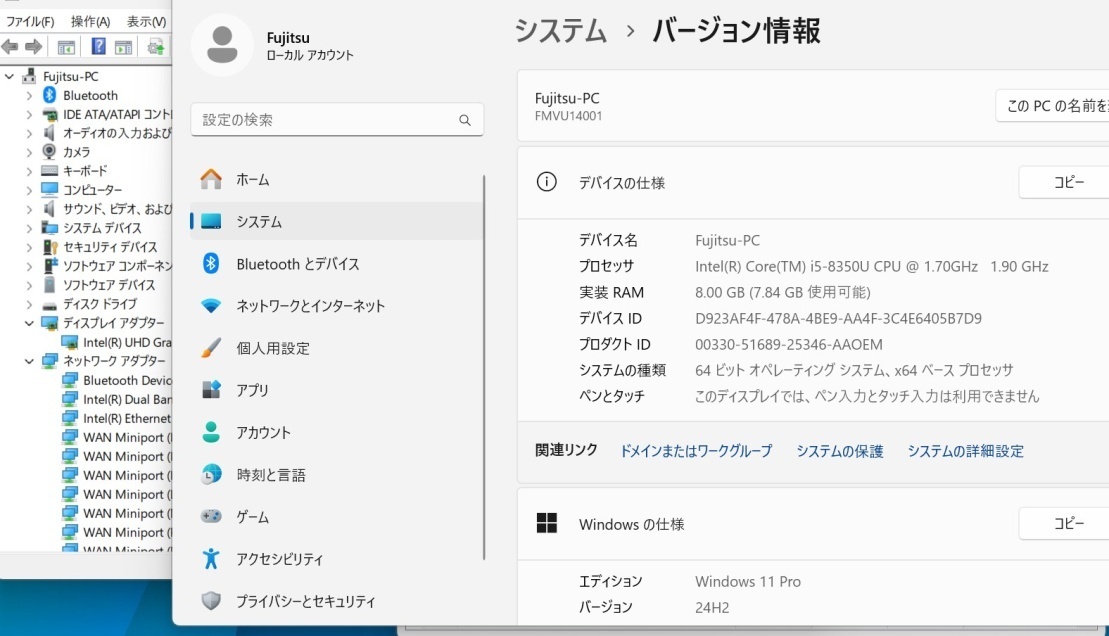
Task: Click the gaming controller icon
Action: (x=211, y=516)
